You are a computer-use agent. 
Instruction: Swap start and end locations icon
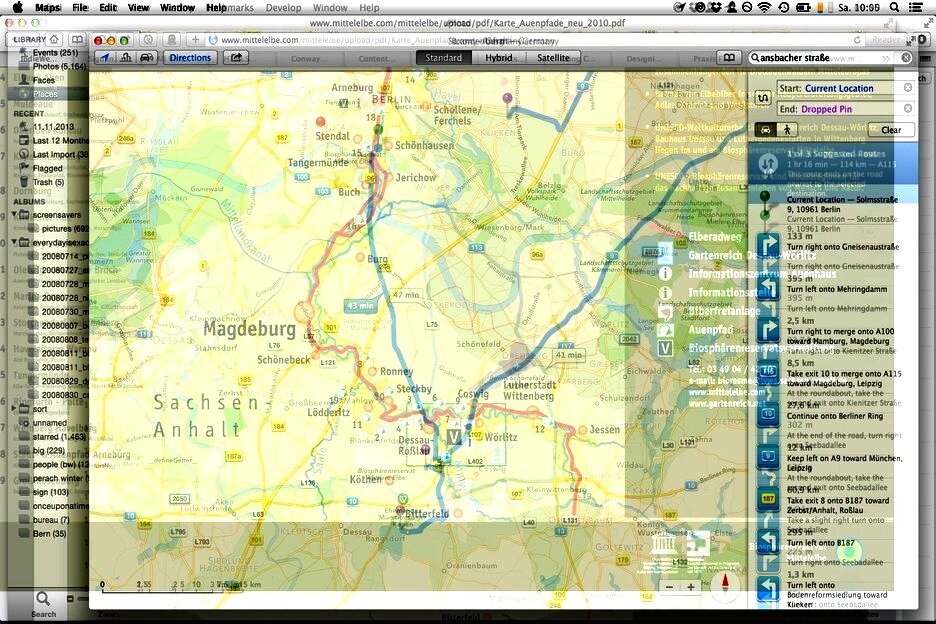click(x=762, y=99)
